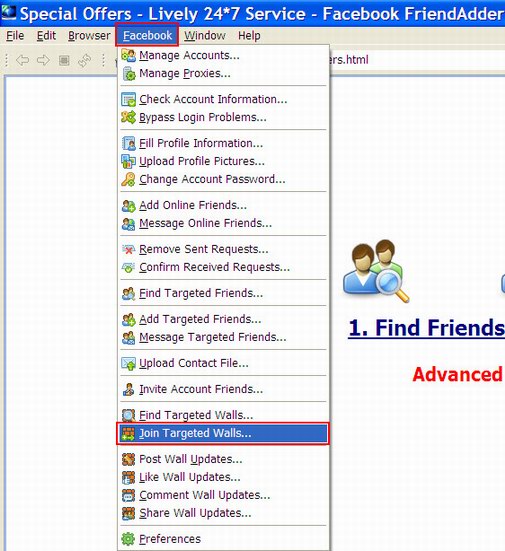Click the Upload Contact File envelope icon
505x551 pixels.
[x=128, y=363]
